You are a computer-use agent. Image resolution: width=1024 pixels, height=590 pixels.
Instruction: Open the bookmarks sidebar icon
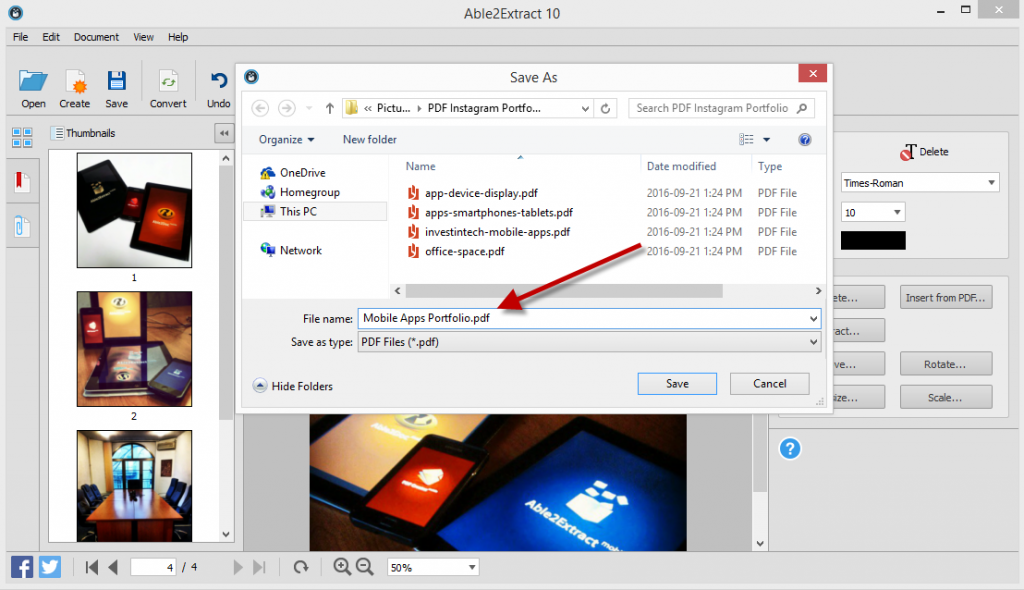(20, 181)
